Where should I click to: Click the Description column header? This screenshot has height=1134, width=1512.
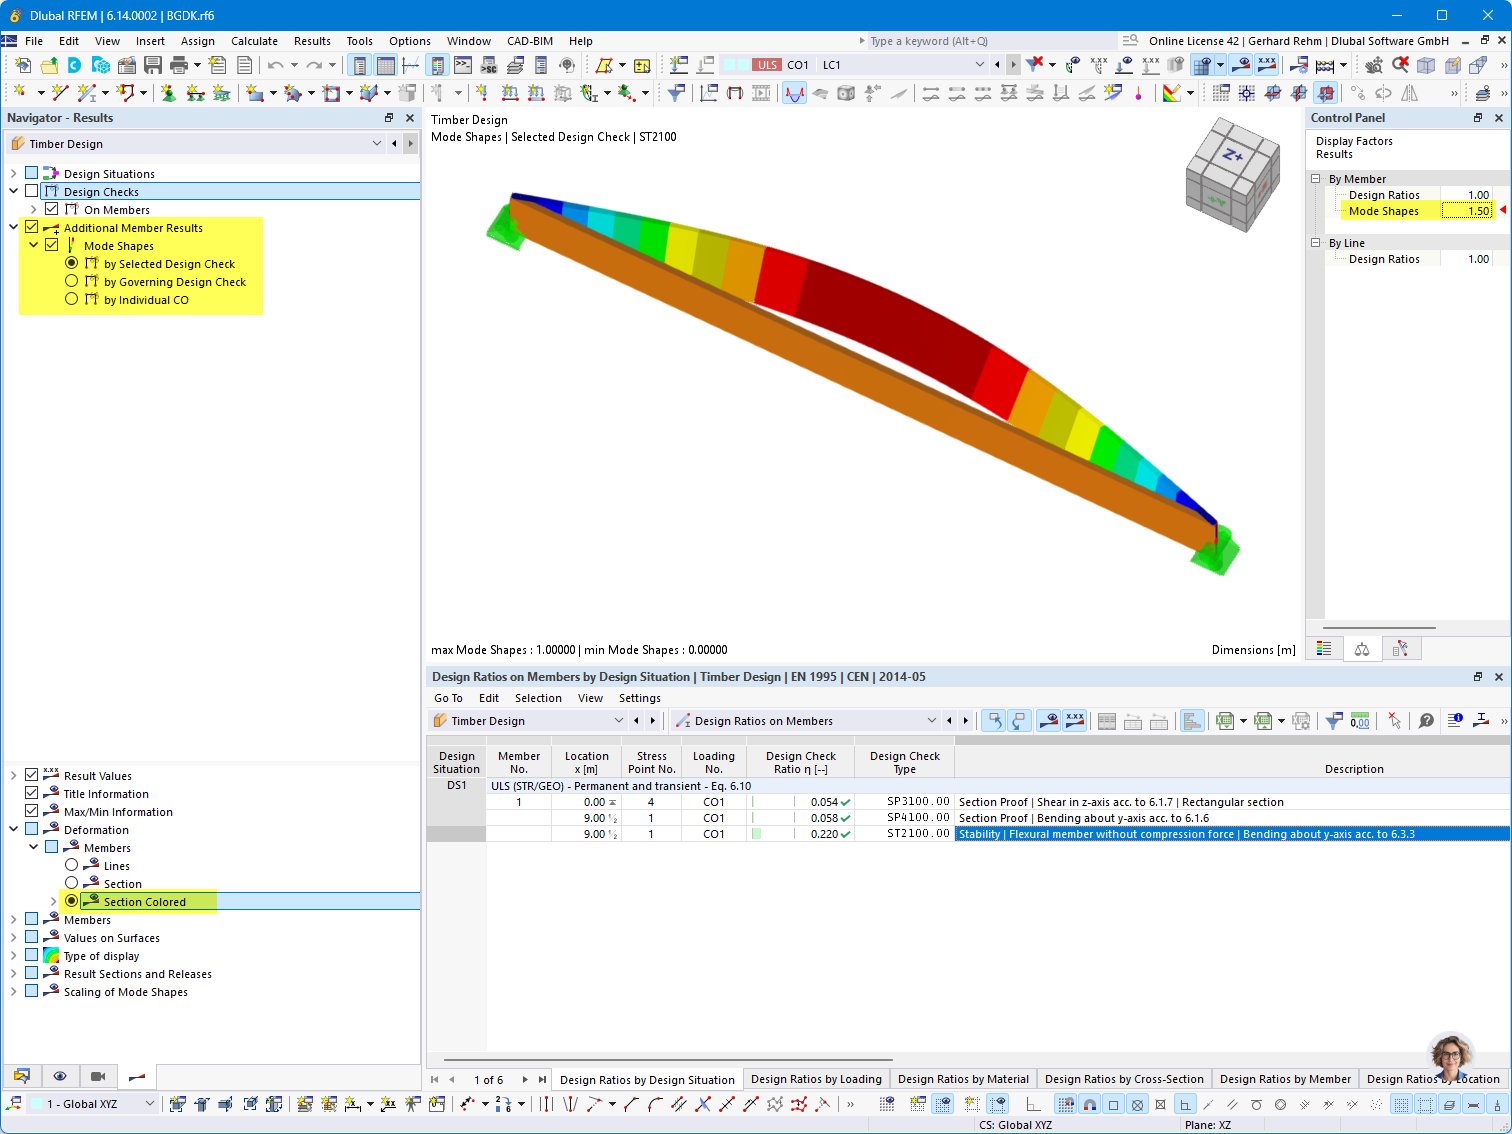coord(1354,769)
